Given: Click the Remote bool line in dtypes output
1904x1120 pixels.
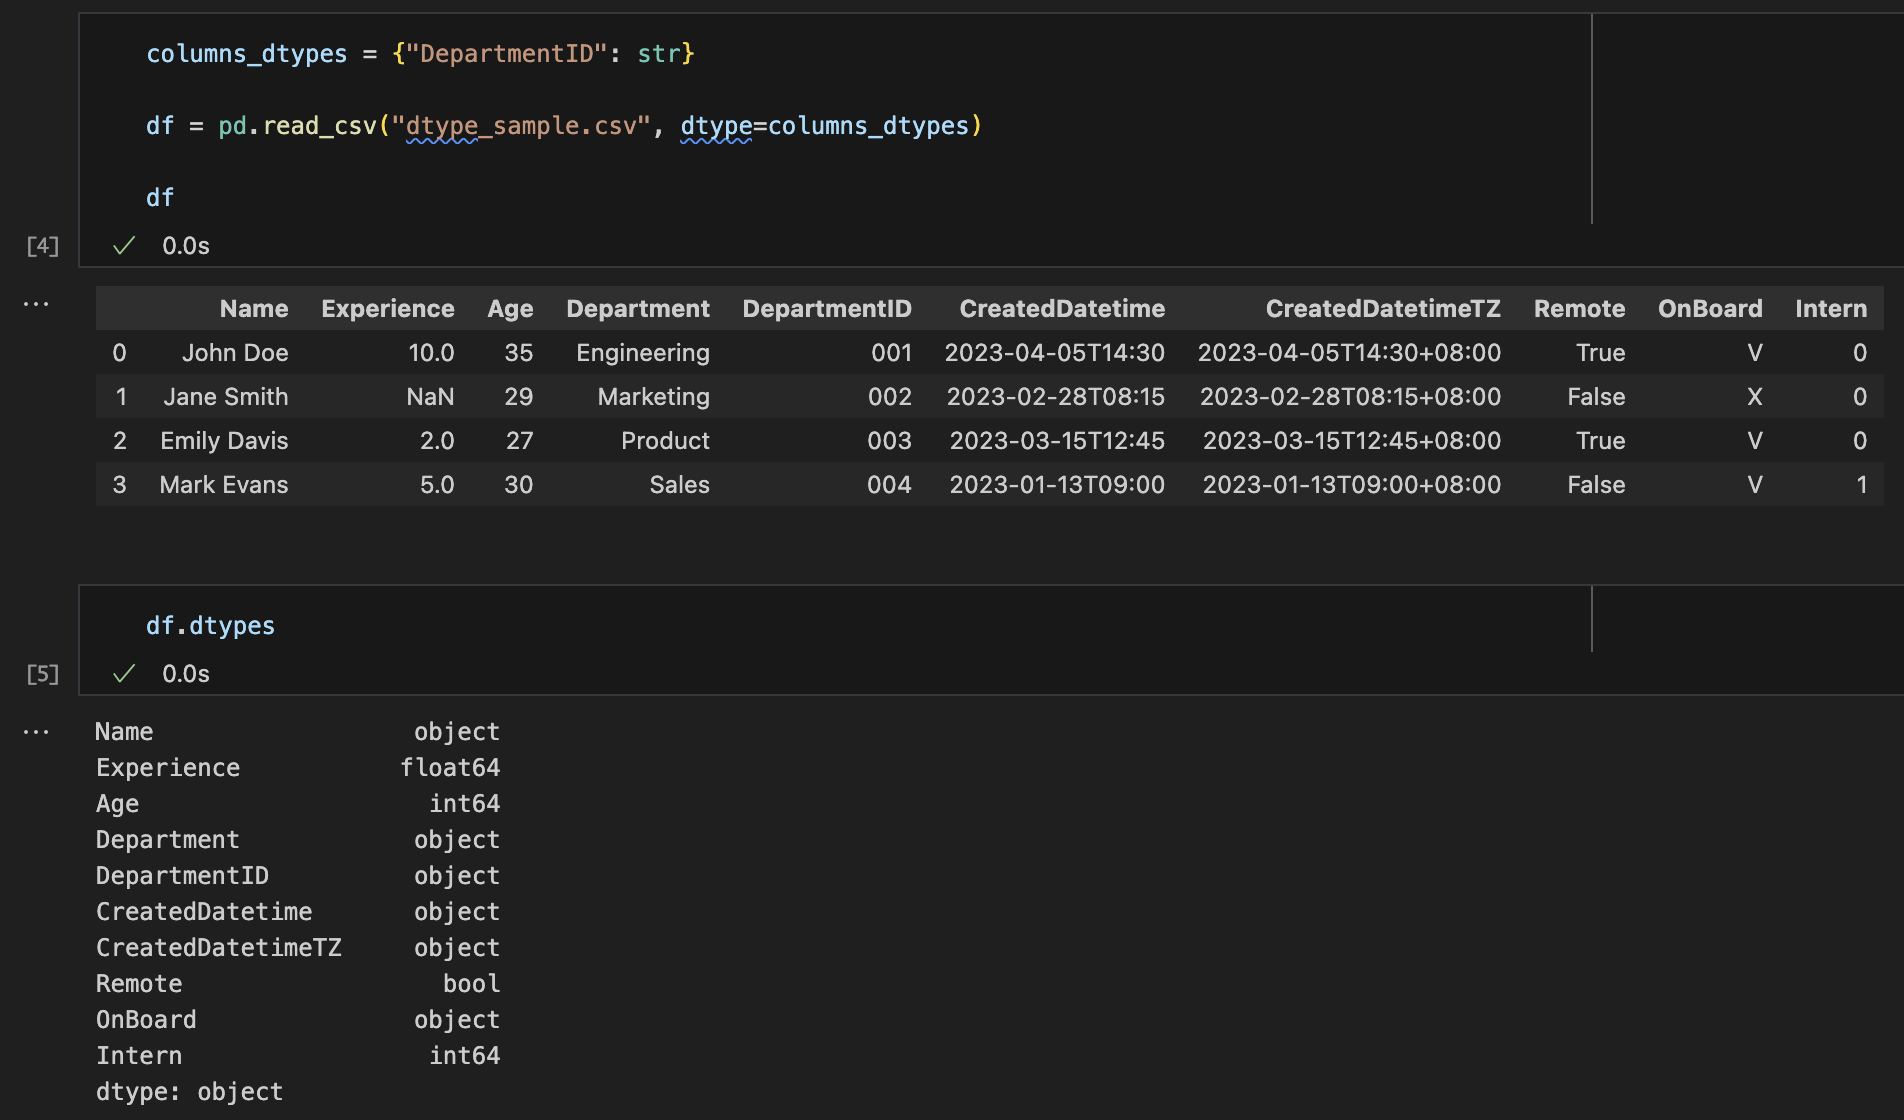Looking at the screenshot, I should [x=298, y=984].
